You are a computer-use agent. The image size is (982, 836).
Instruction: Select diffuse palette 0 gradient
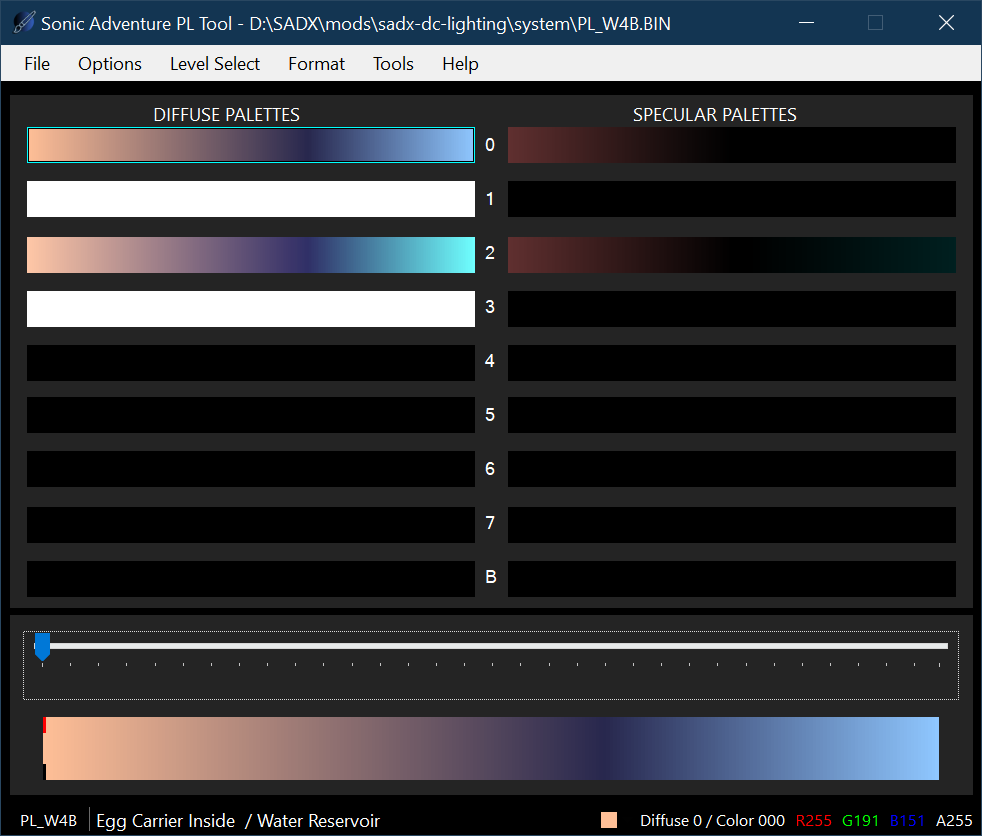pyautogui.click(x=250, y=145)
